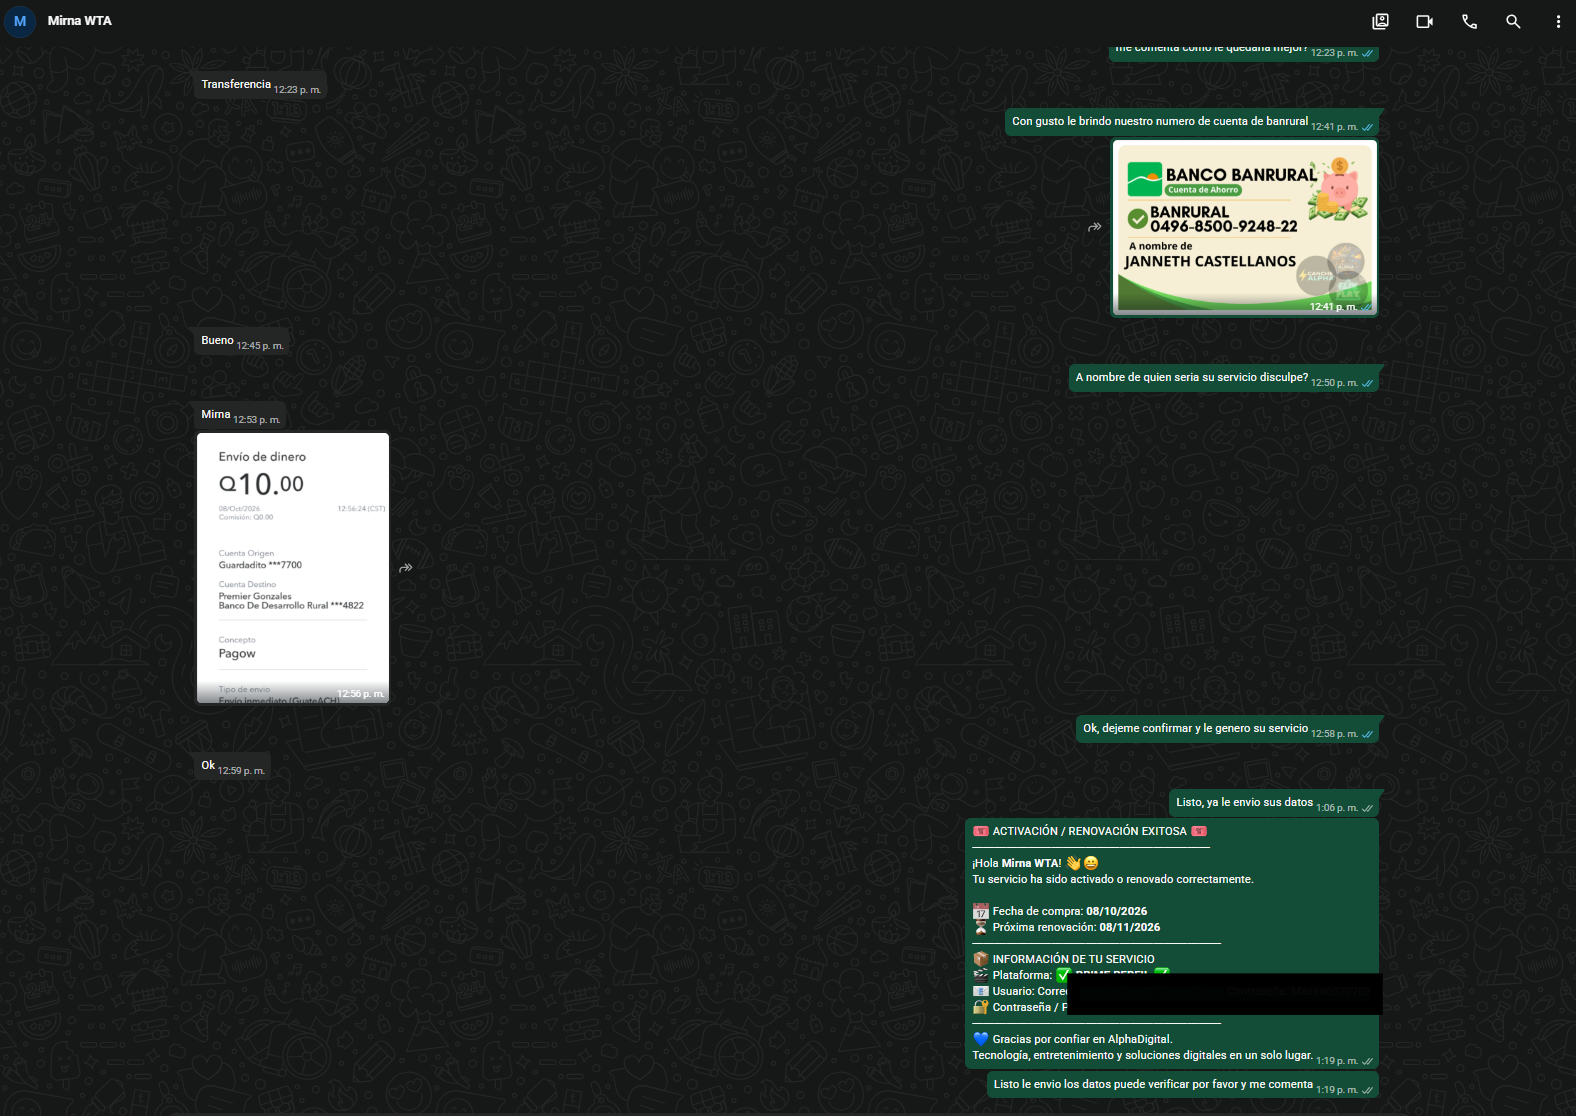Start a video call with Mirna WTA
Viewport: 1576px width, 1116px height.
pyautogui.click(x=1425, y=21)
